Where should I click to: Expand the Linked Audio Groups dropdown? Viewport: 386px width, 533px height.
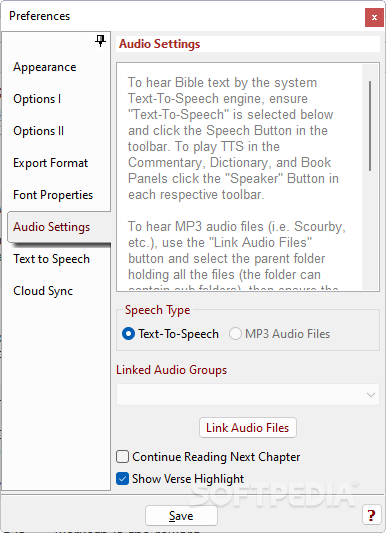coord(248,395)
